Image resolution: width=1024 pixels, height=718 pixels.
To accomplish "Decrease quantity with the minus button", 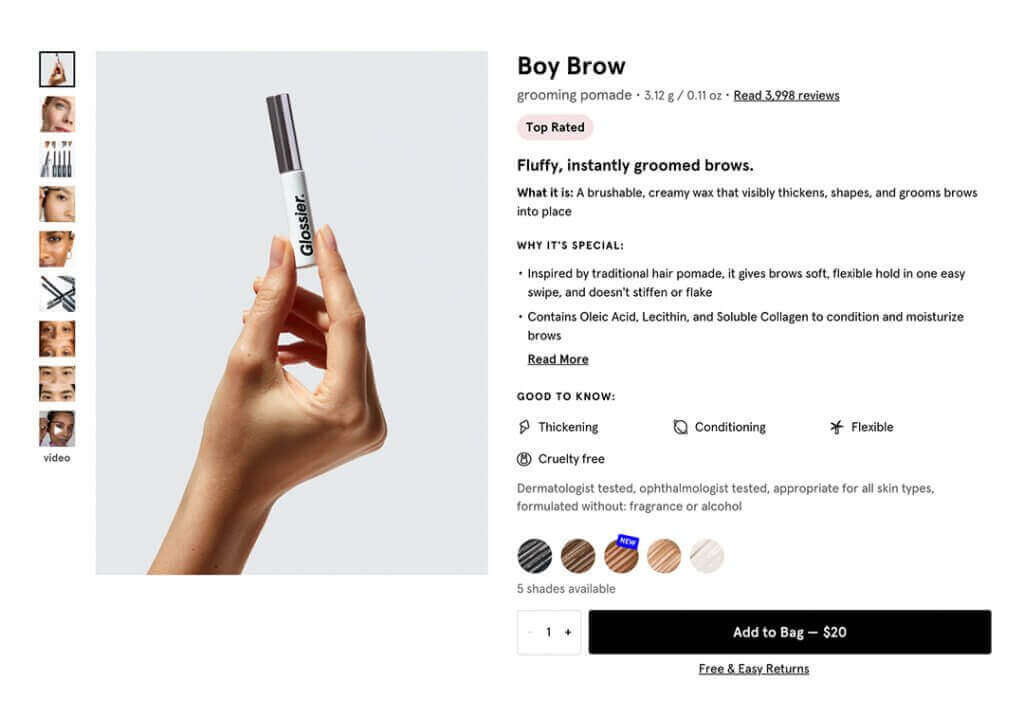I will point(530,632).
